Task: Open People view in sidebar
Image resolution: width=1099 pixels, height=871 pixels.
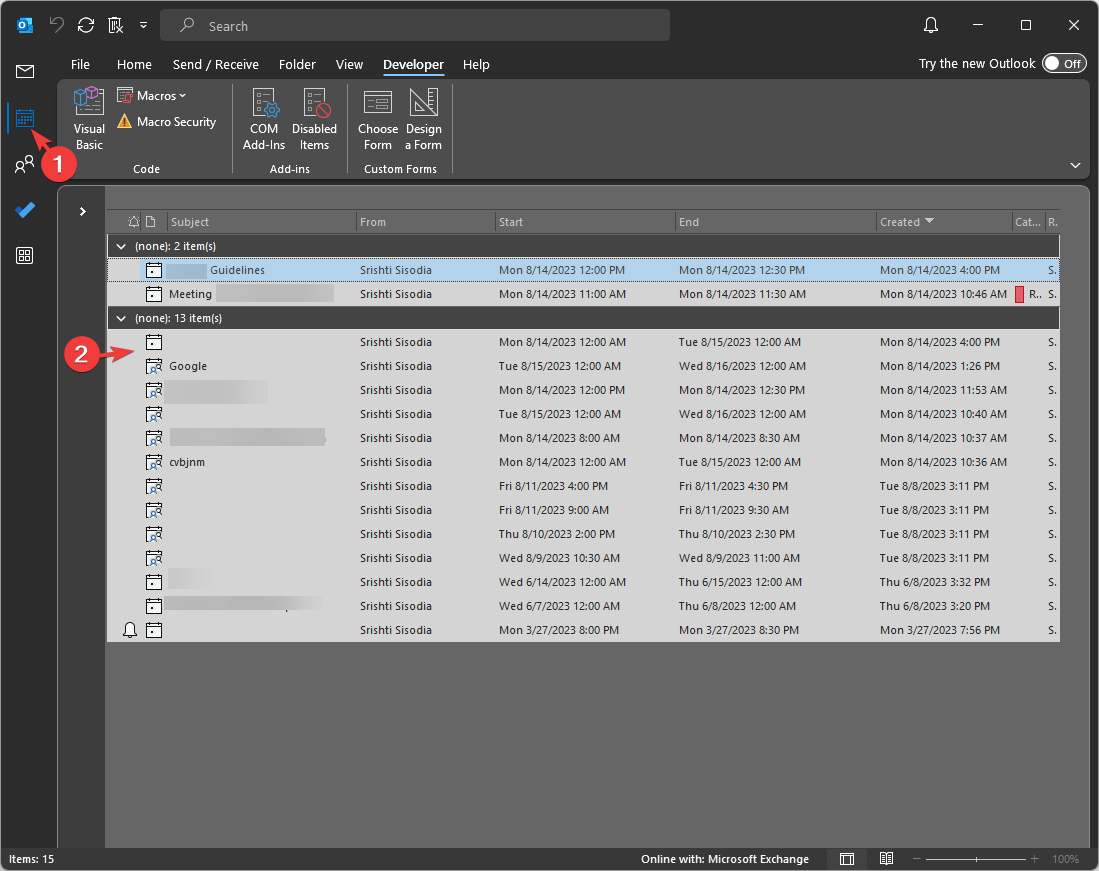Action: point(25,165)
